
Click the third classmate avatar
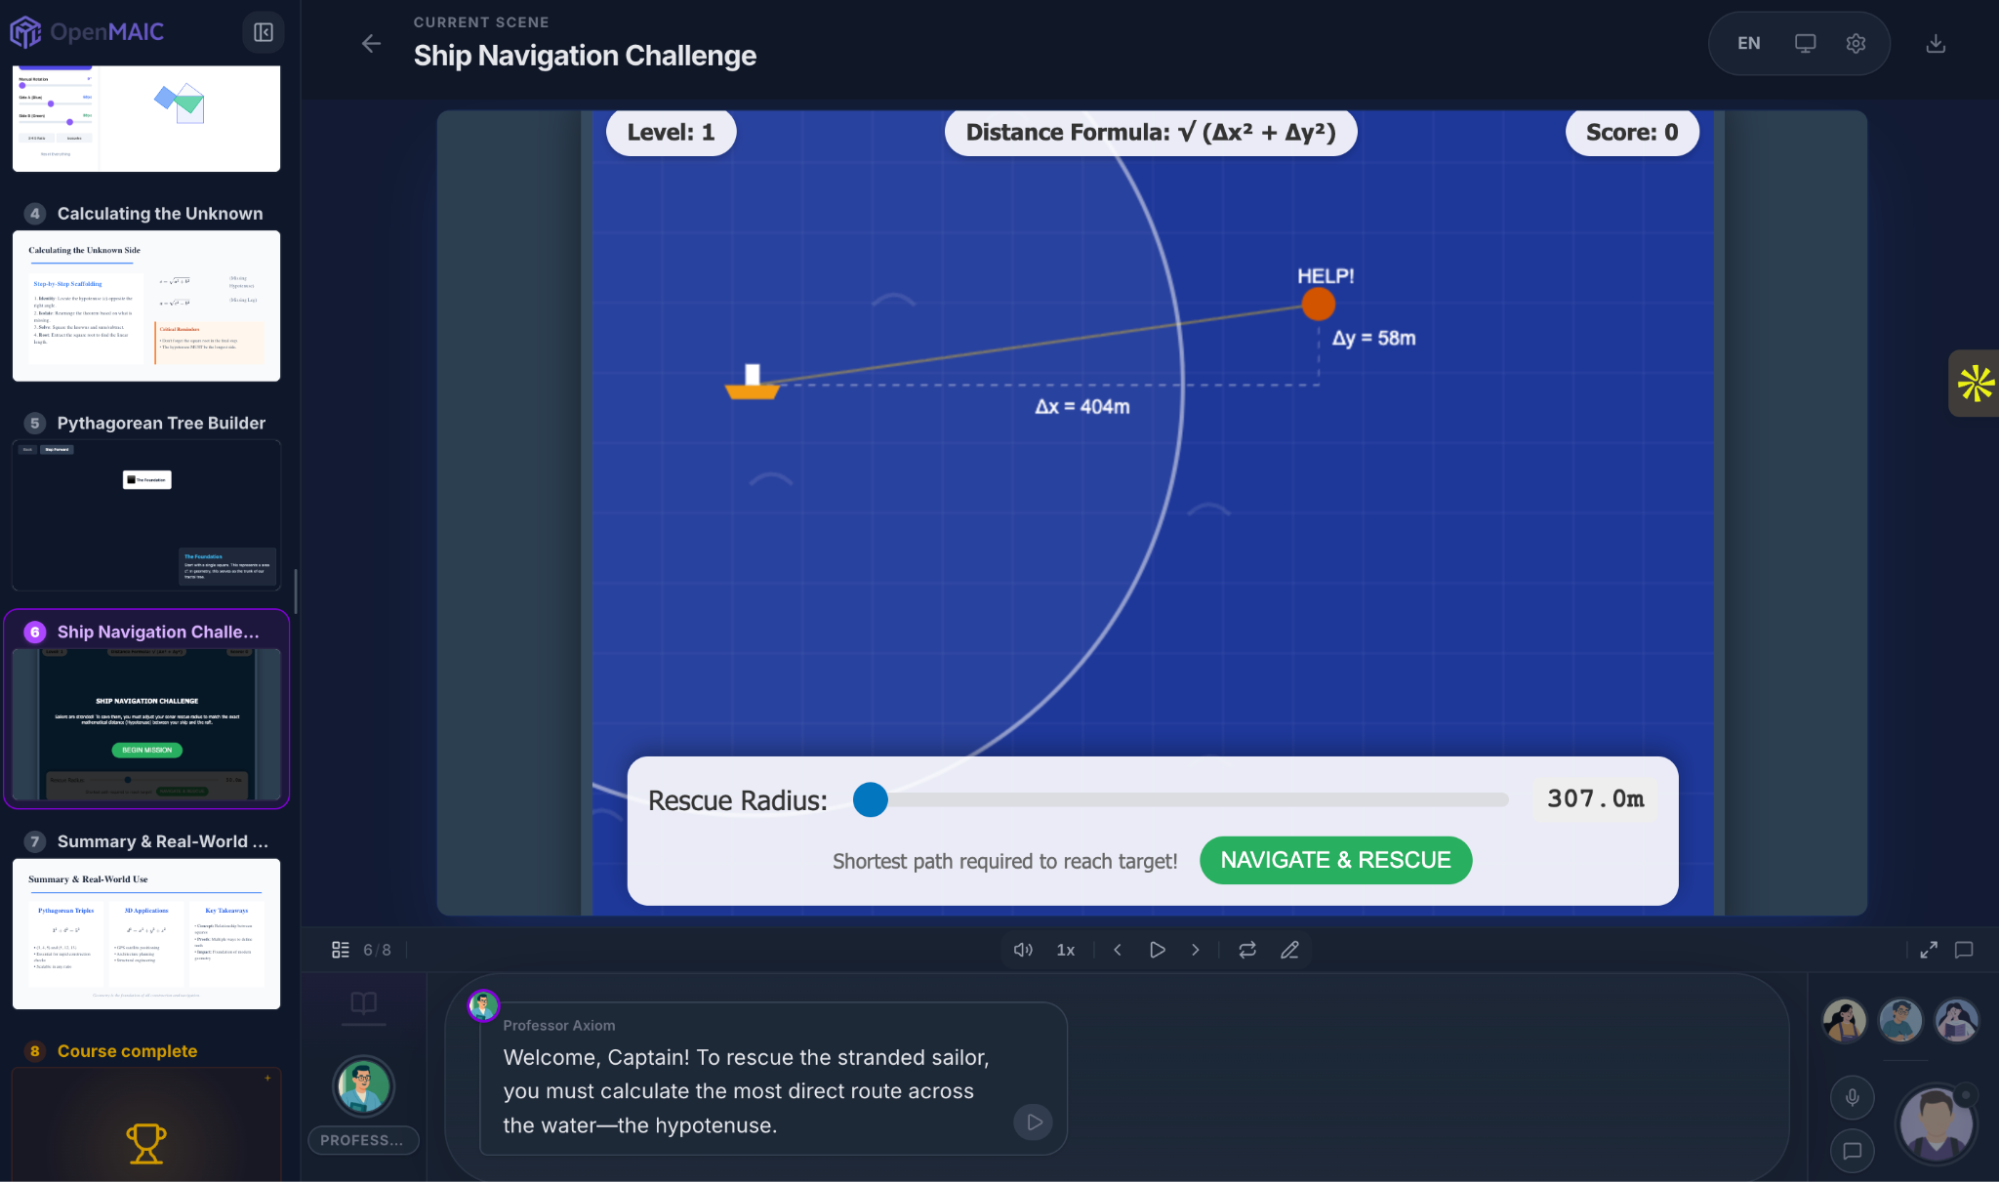(x=1957, y=1020)
